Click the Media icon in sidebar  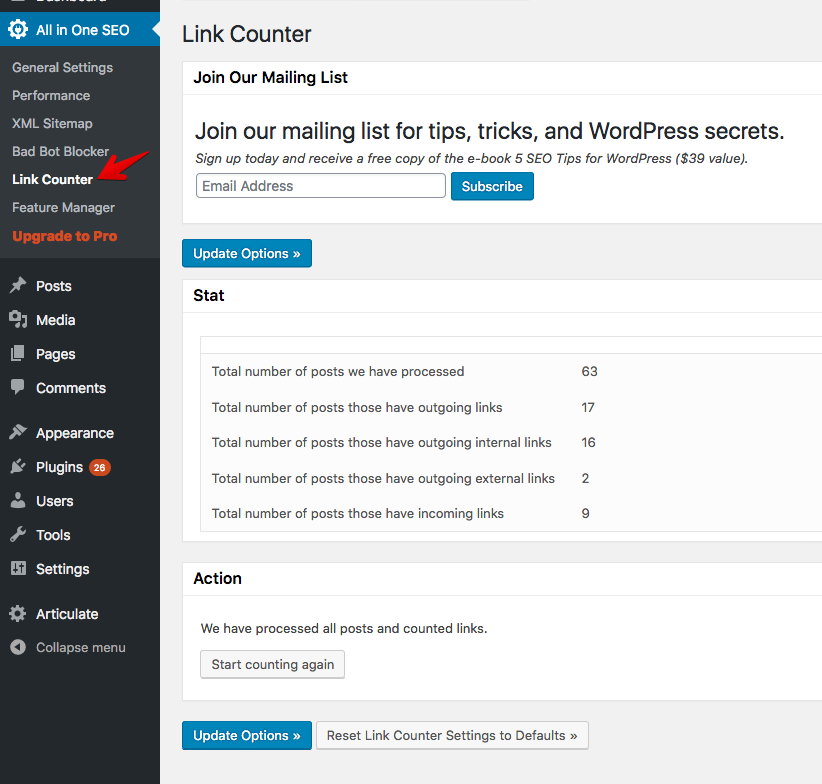point(18,319)
